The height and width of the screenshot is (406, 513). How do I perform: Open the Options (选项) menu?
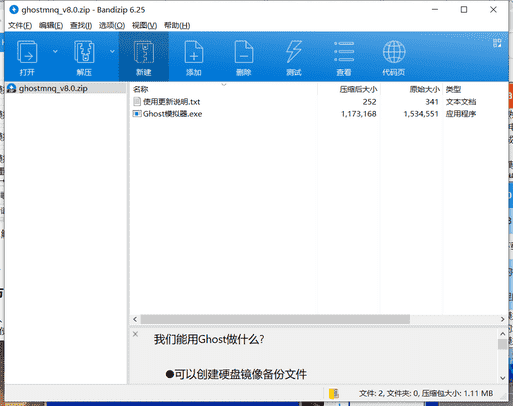click(112, 25)
